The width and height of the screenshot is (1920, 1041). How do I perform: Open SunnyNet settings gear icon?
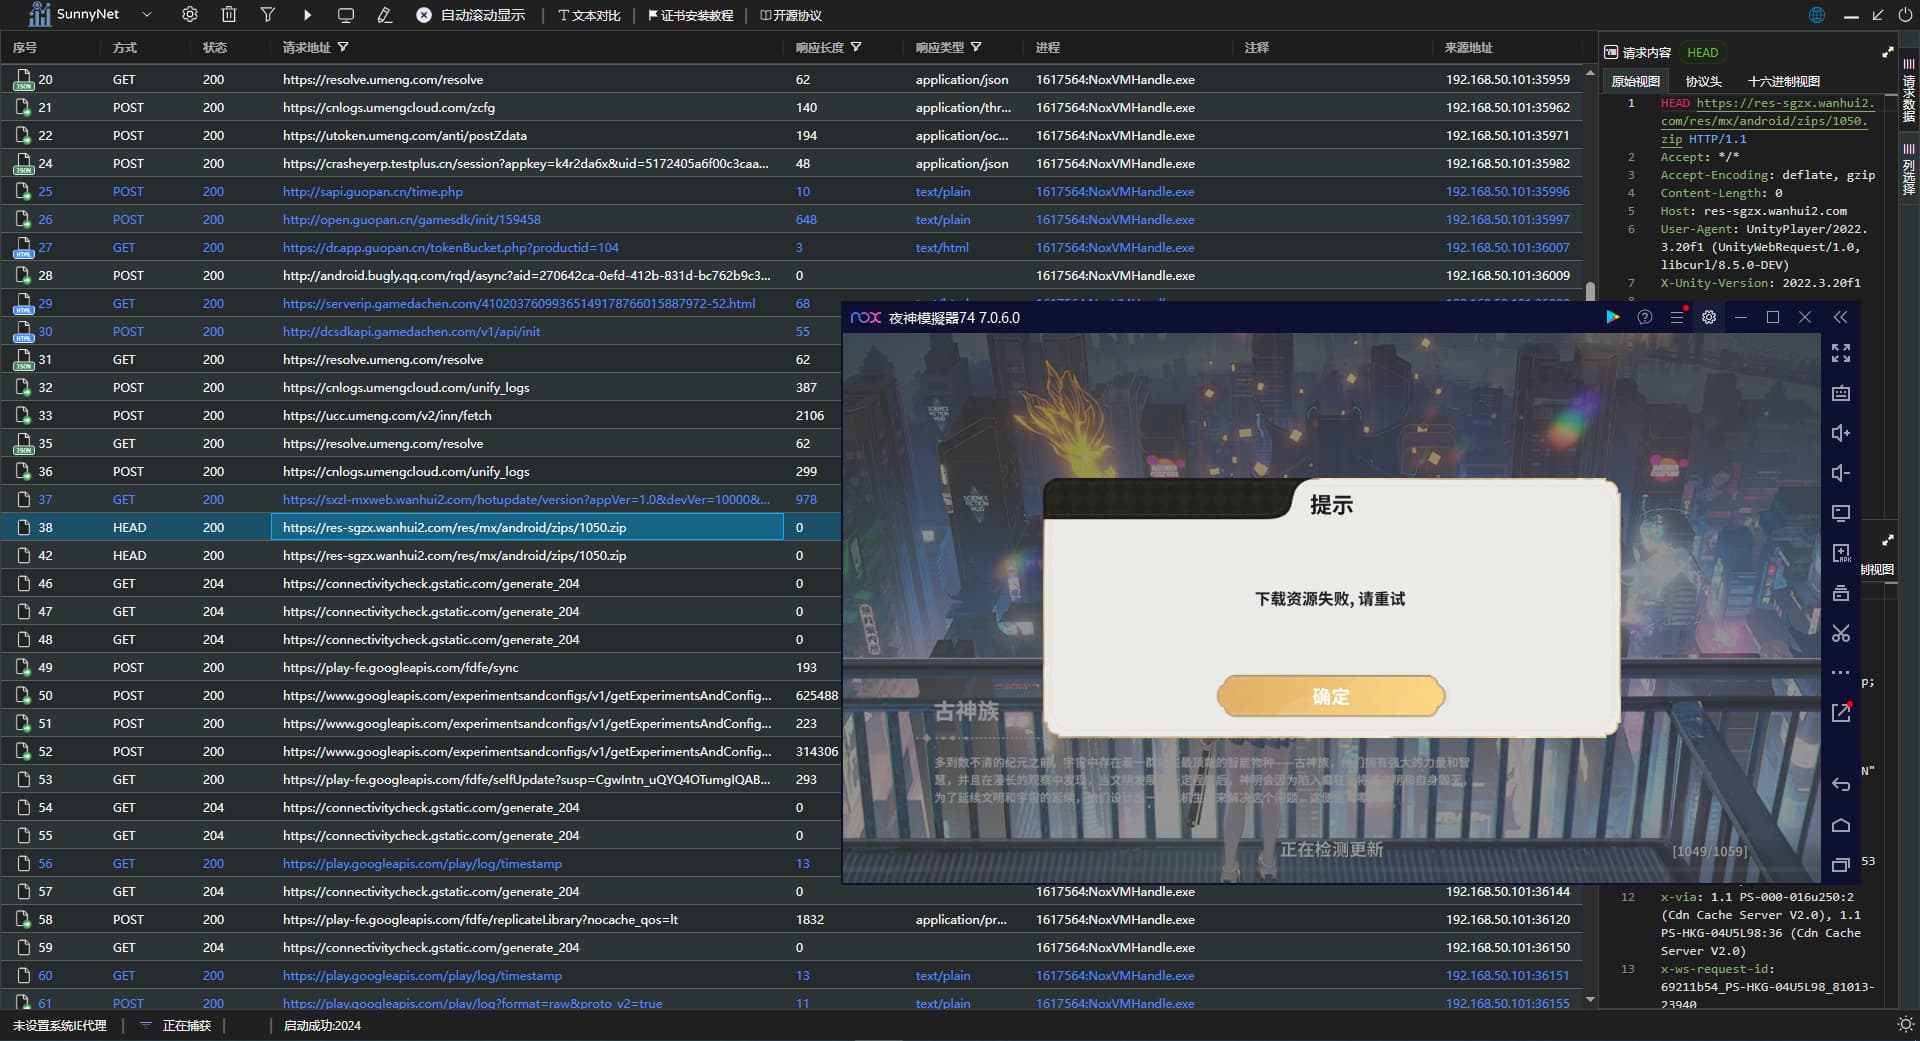[x=189, y=15]
